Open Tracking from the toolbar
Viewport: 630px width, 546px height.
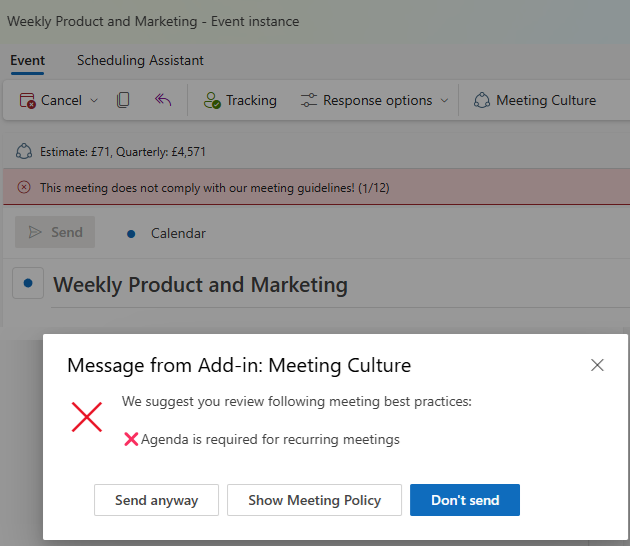pyautogui.click(x=240, y=100)
